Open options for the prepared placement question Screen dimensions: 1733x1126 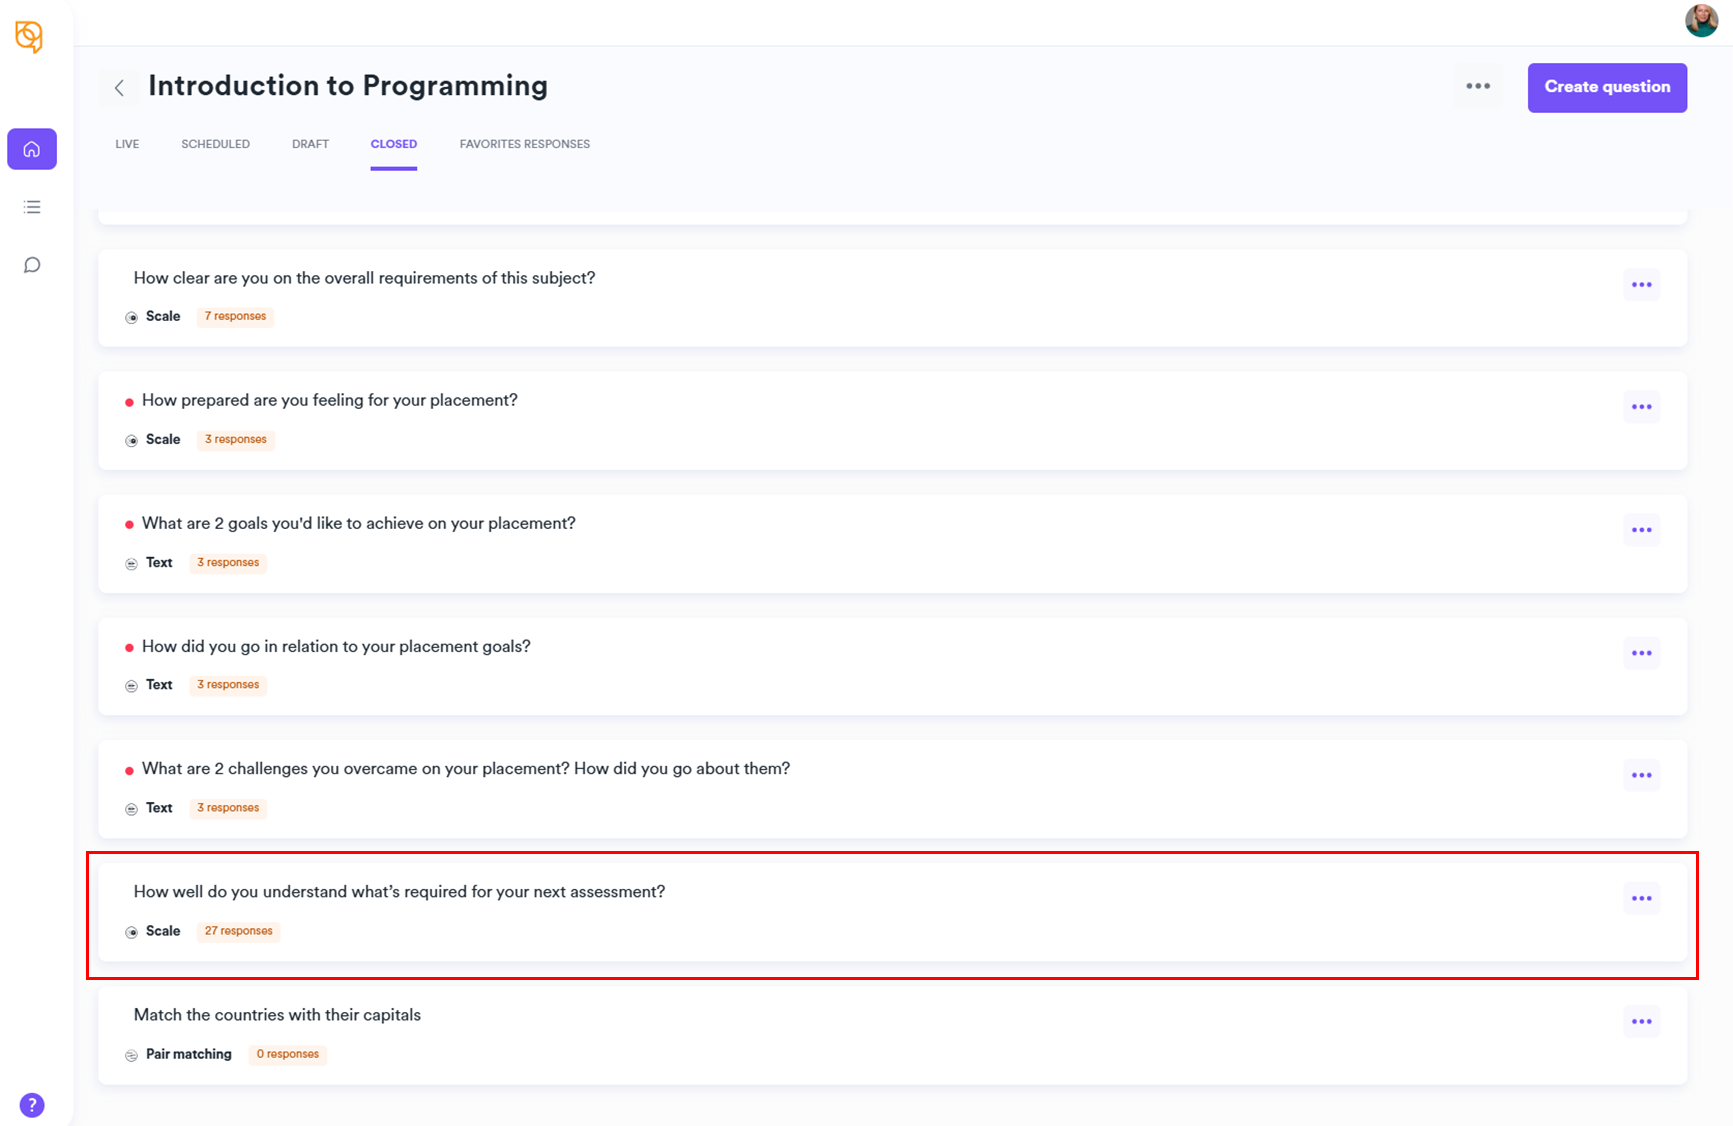coord(1641,407)
